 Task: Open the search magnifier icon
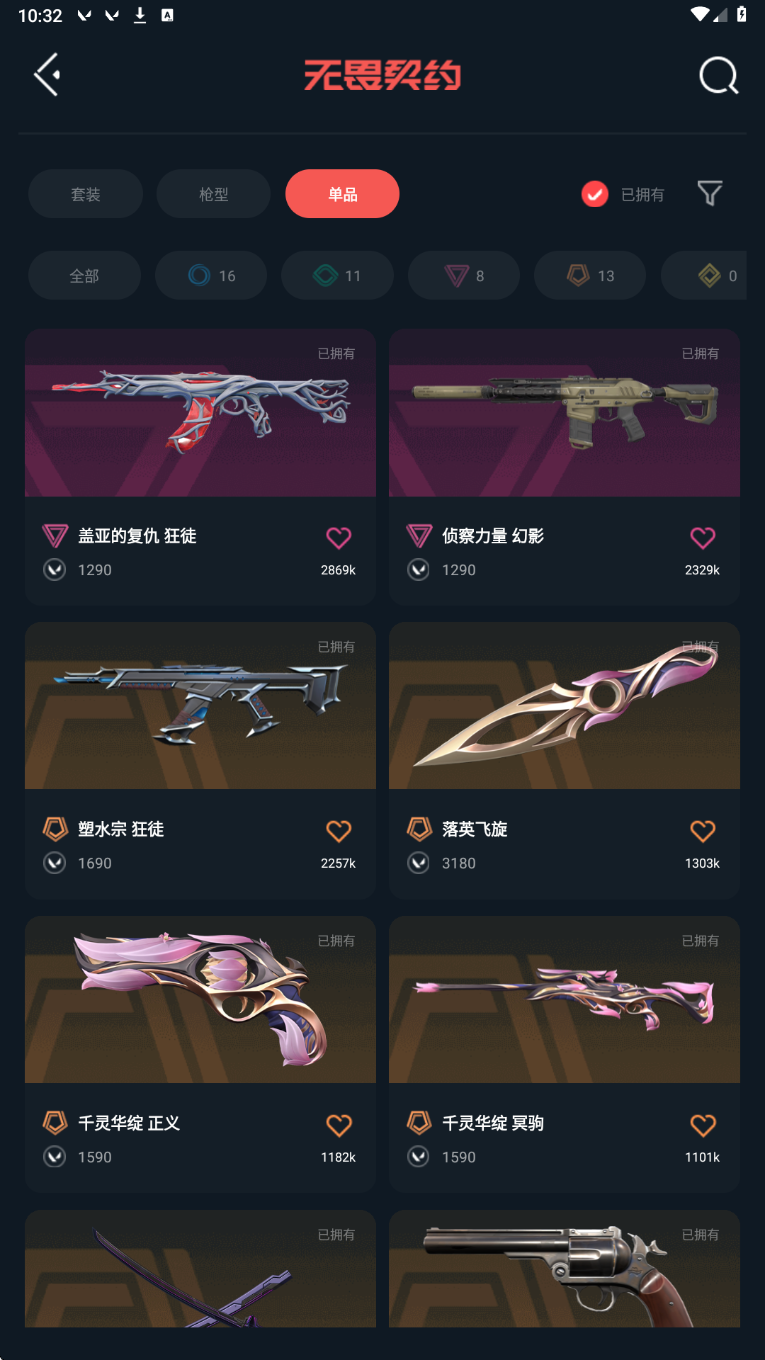(x=718, y=75)
